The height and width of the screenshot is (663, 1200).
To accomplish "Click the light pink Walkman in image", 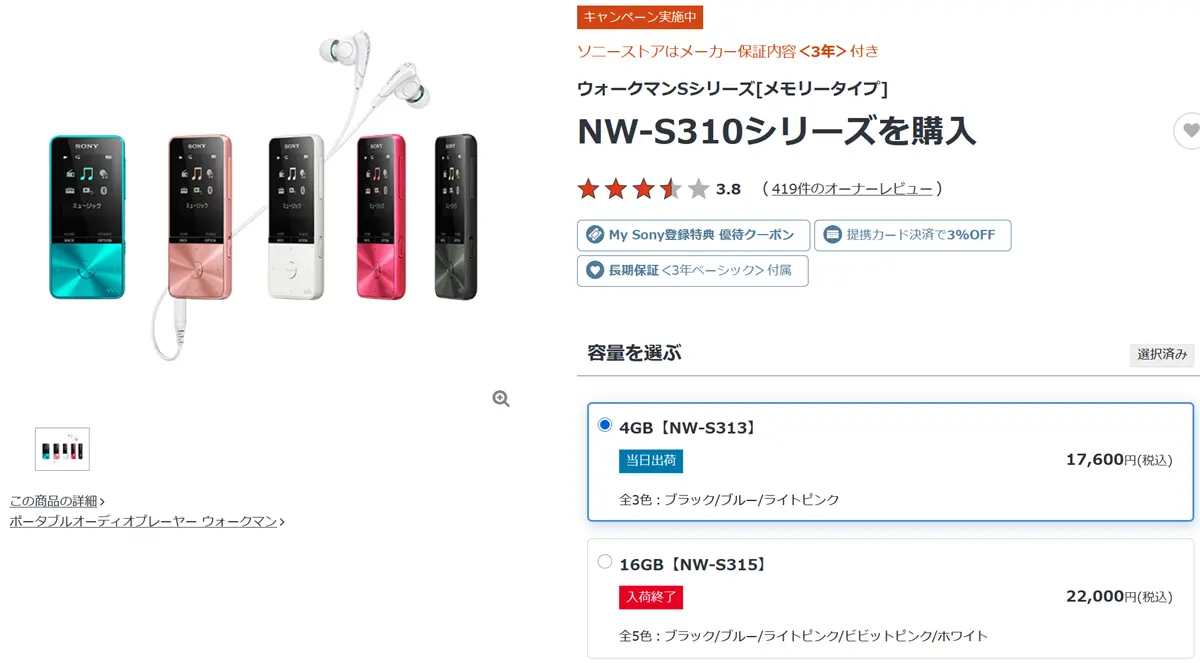I will point(199,217).
